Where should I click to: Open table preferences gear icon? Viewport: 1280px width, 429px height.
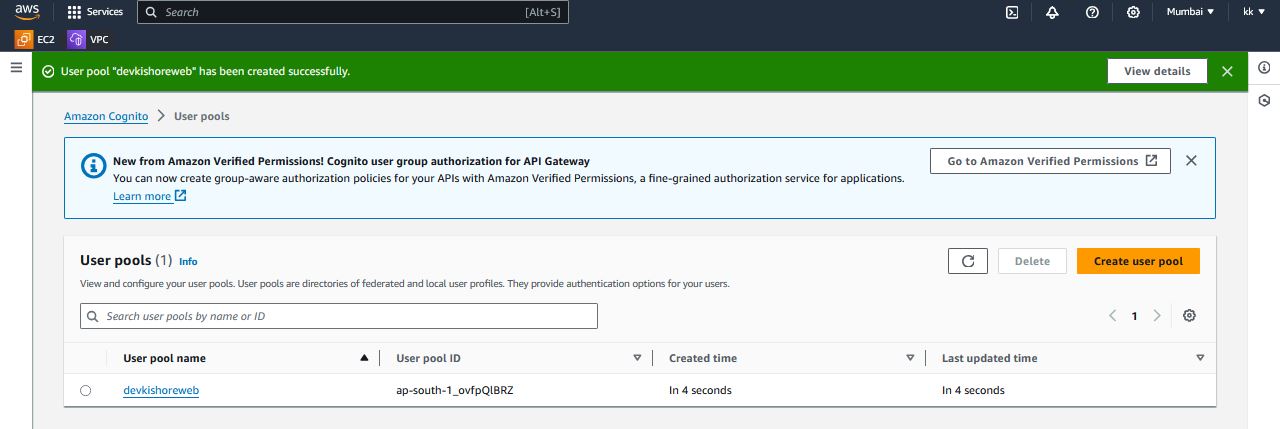click(x=1189, y=316)
